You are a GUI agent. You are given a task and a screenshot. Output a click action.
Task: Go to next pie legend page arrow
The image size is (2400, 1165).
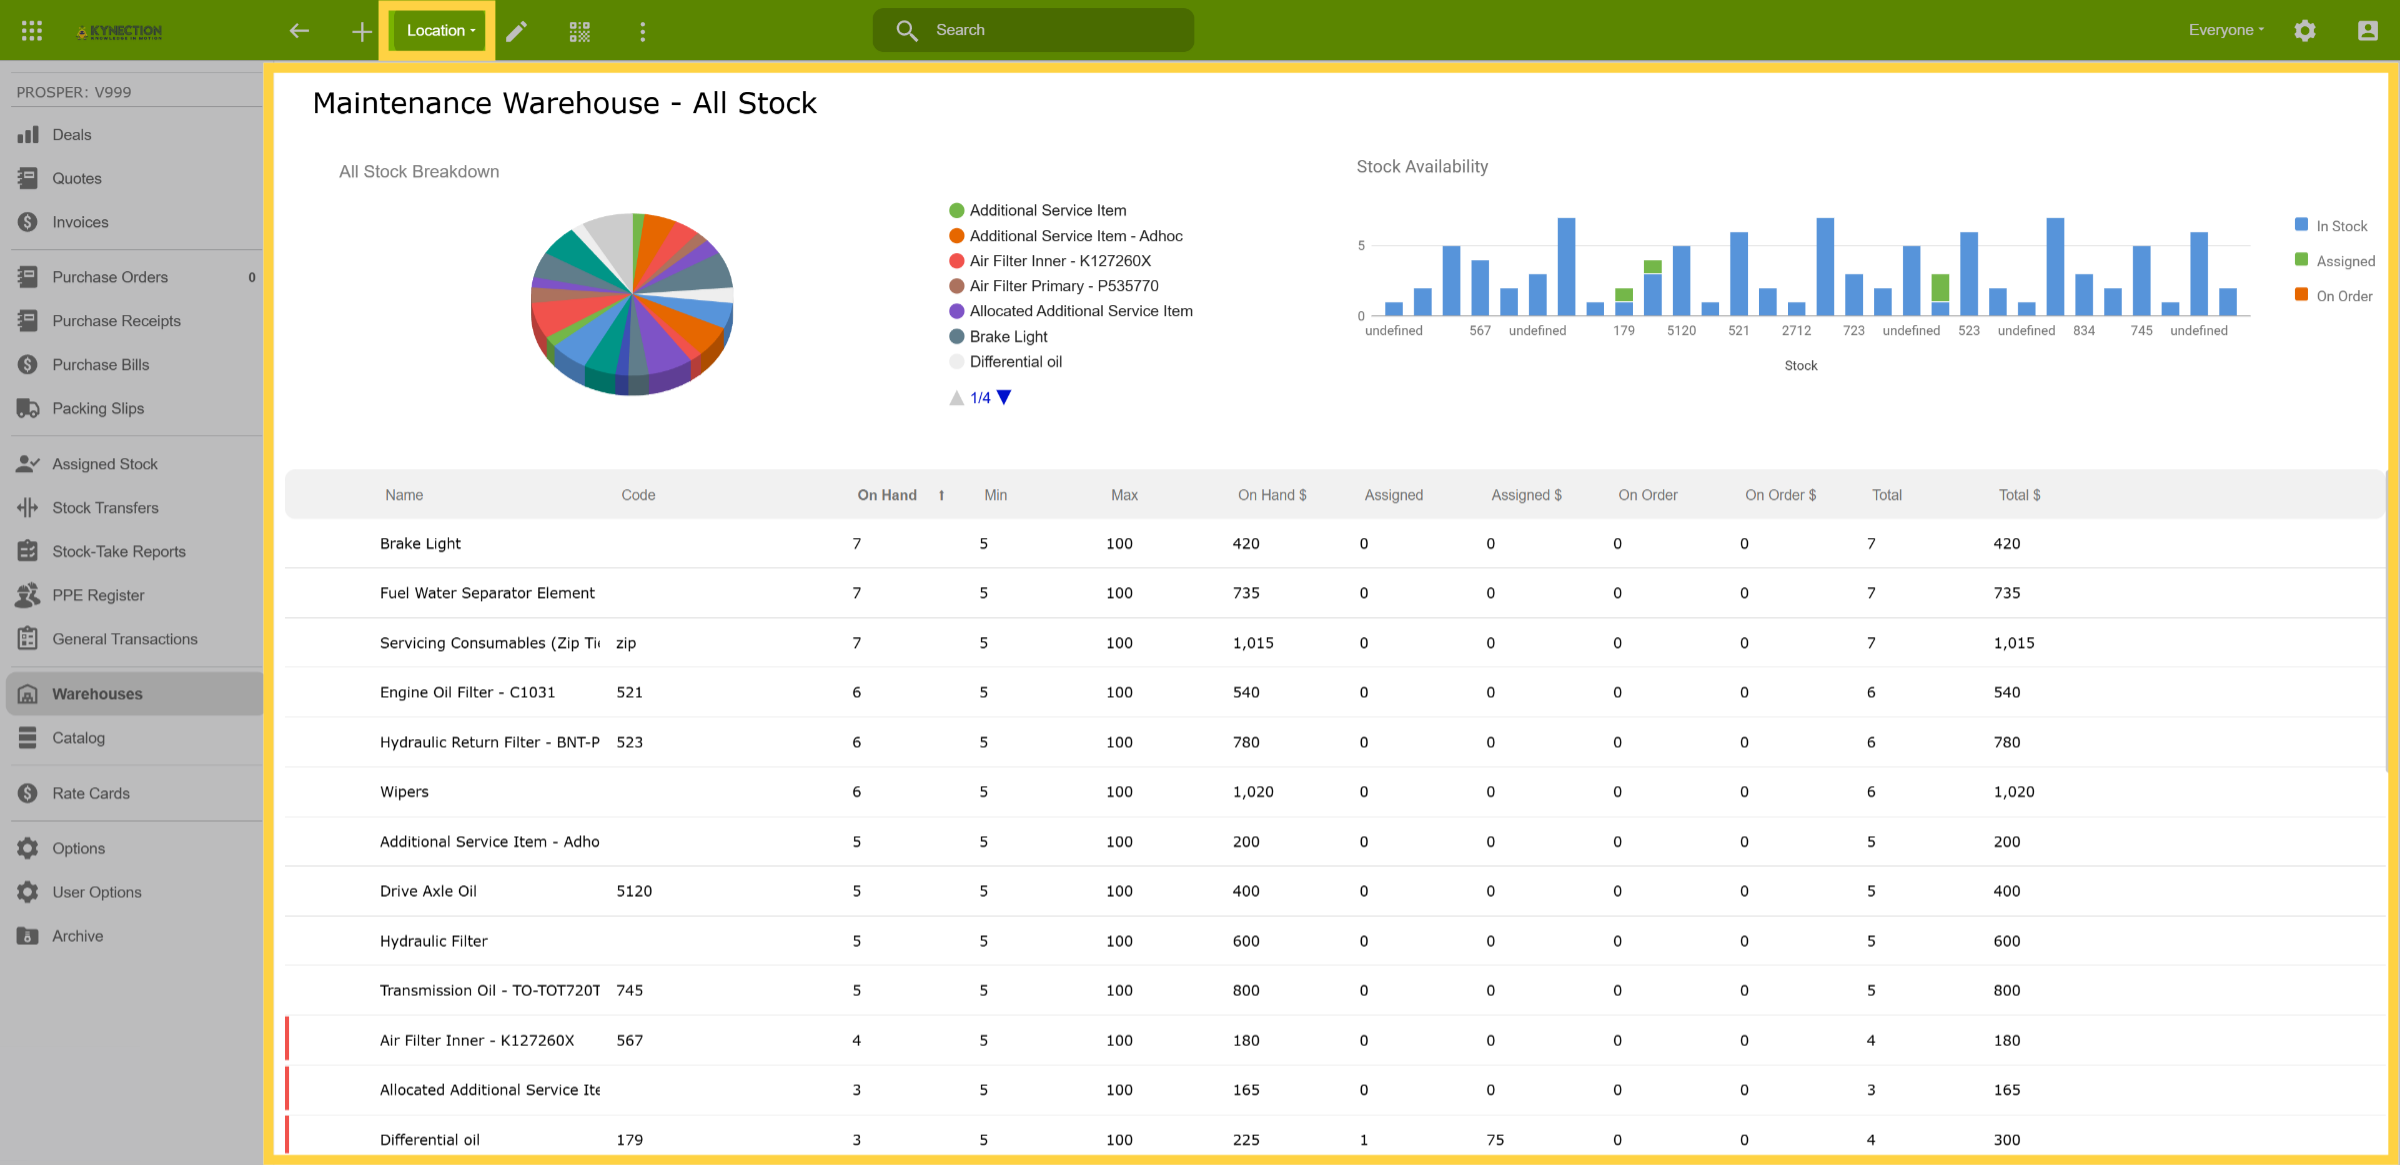1004,398
